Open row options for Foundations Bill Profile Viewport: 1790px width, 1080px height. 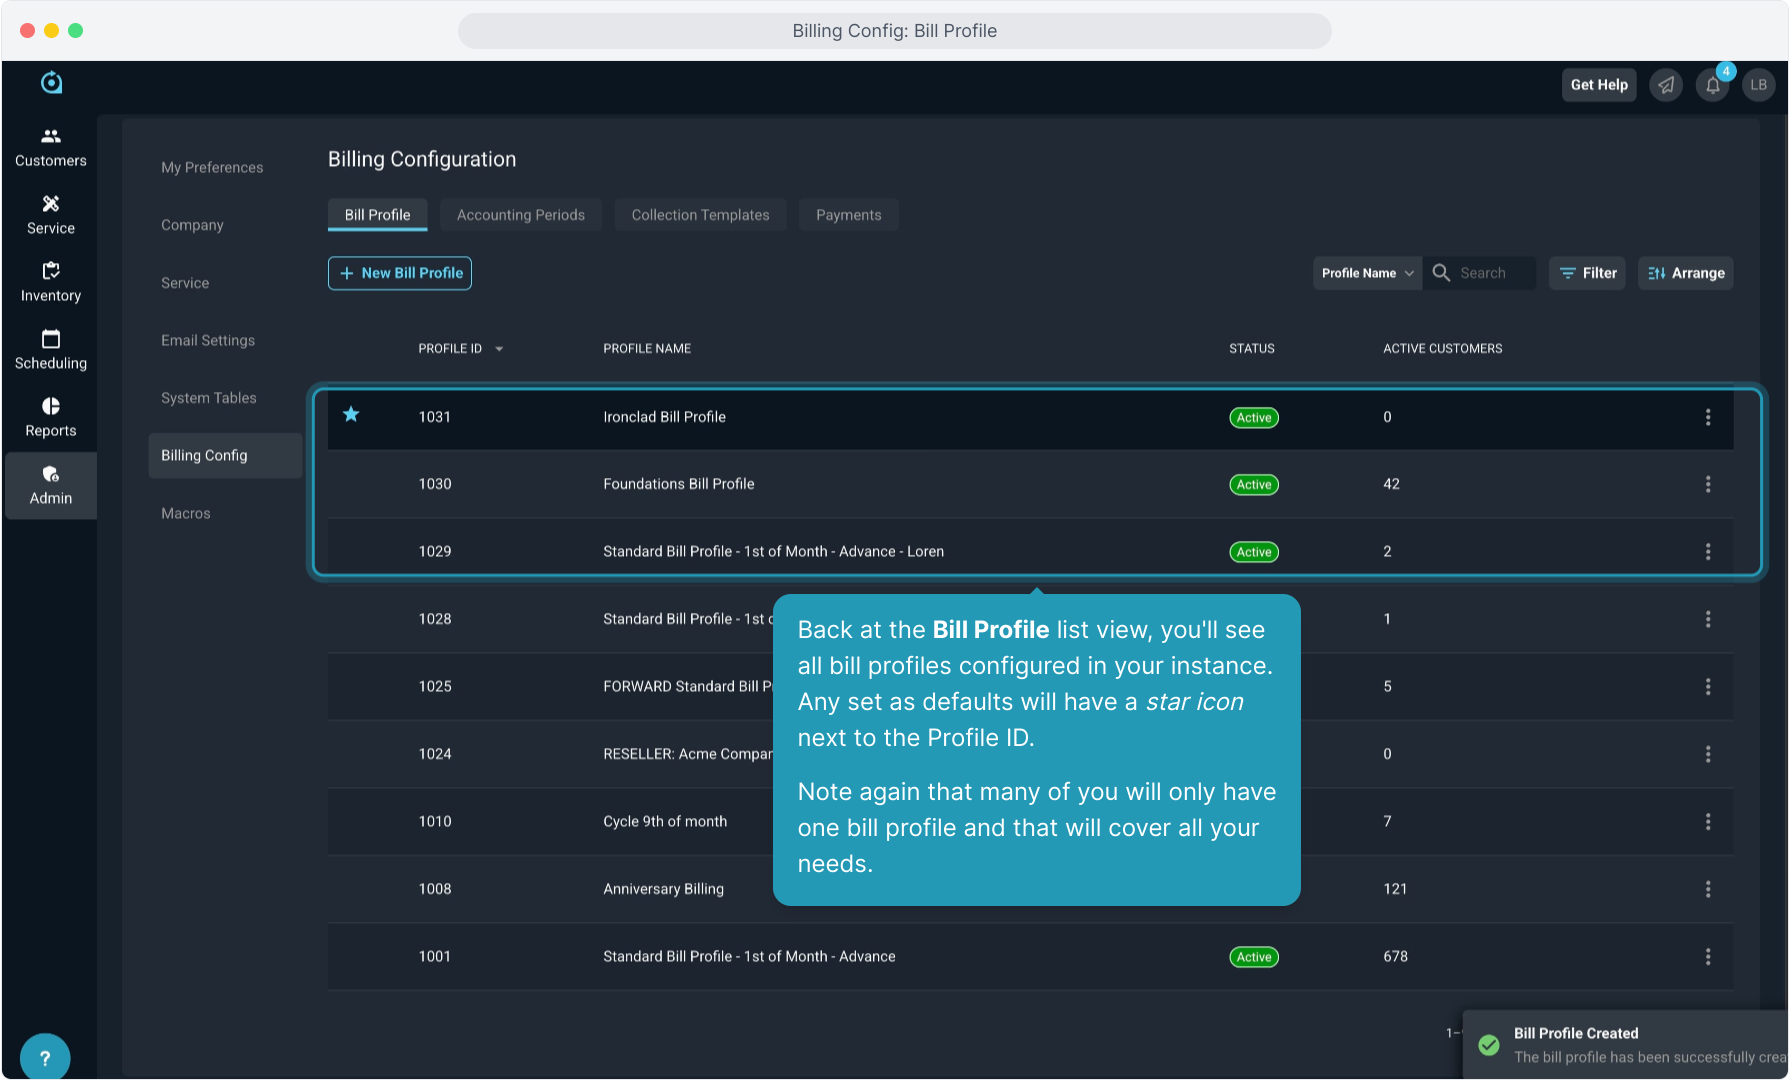pos(1707,484)
